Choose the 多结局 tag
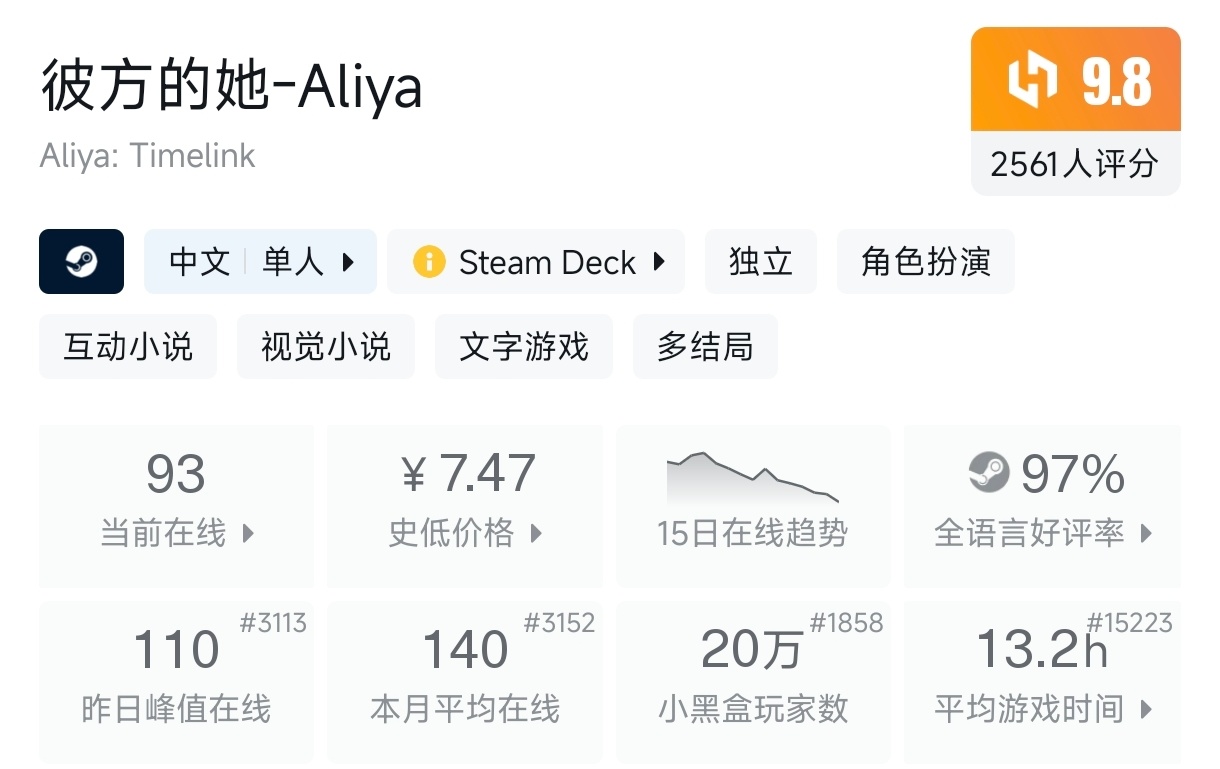The width and height of the screenshot is (1220, 769). [x=705, y=347]
